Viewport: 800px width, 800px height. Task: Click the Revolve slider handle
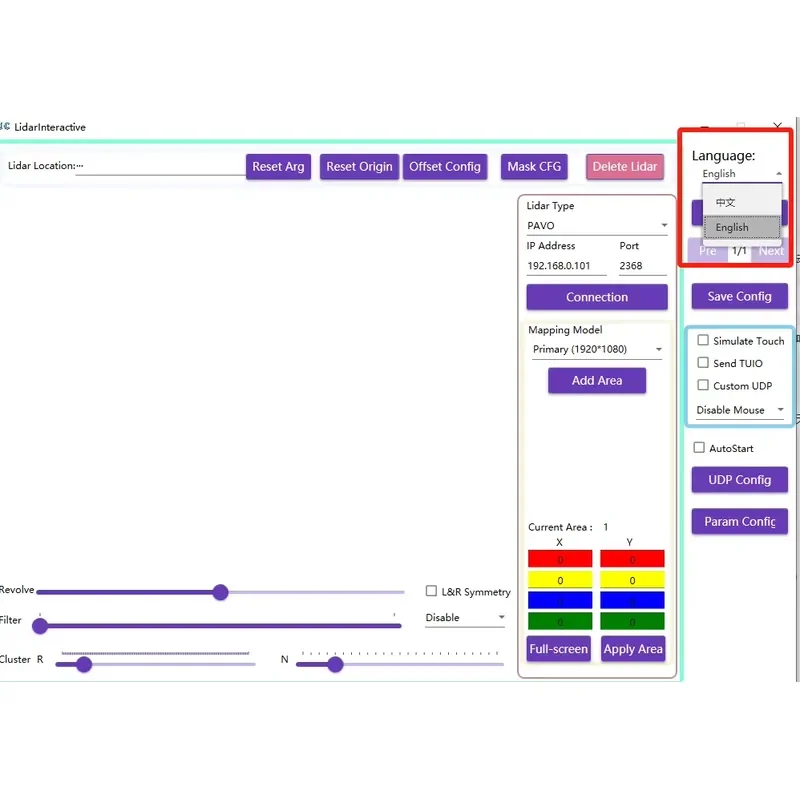(x=220, y=592)
